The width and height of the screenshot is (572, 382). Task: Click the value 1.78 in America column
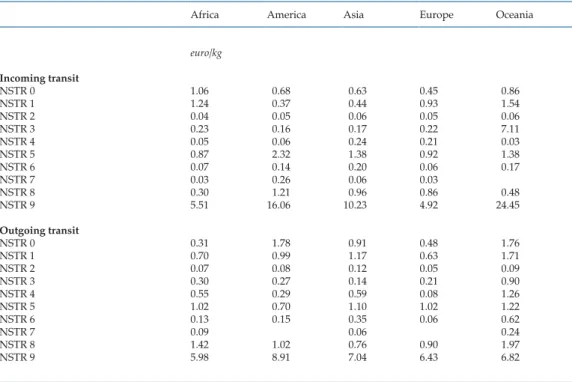[281, 243]
